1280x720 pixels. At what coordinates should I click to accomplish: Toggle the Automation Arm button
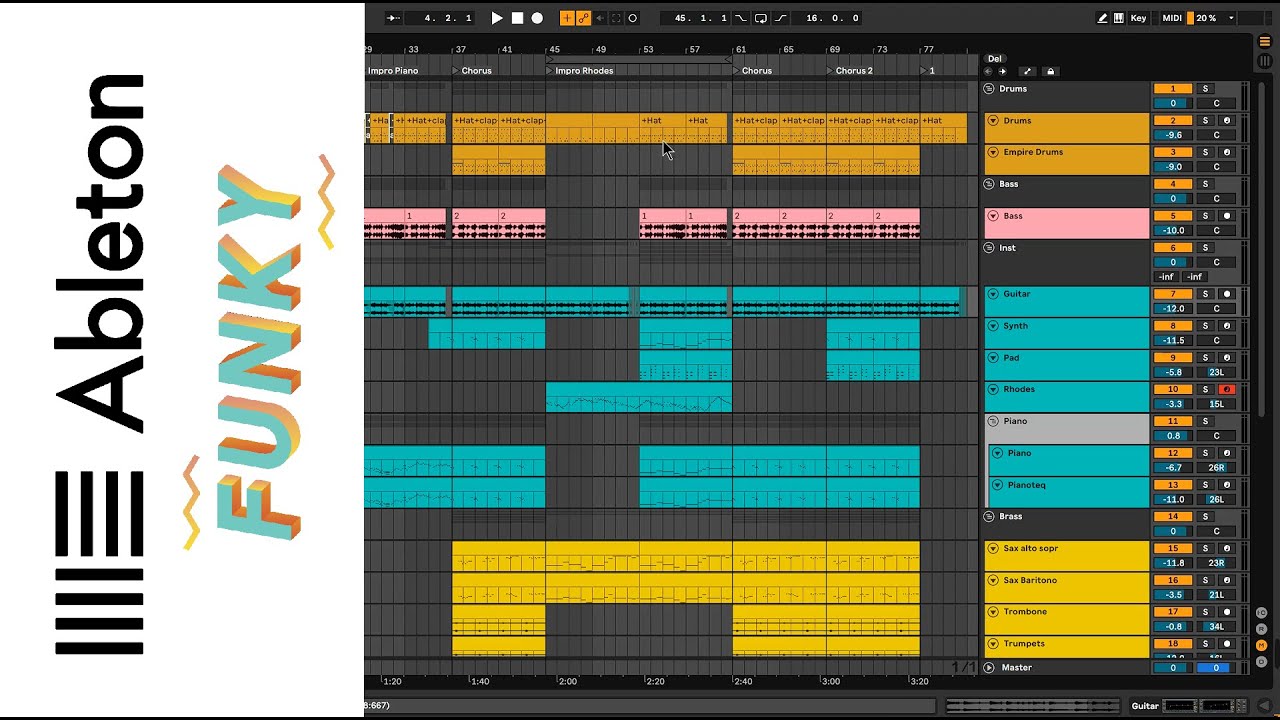tap(583, 18)
